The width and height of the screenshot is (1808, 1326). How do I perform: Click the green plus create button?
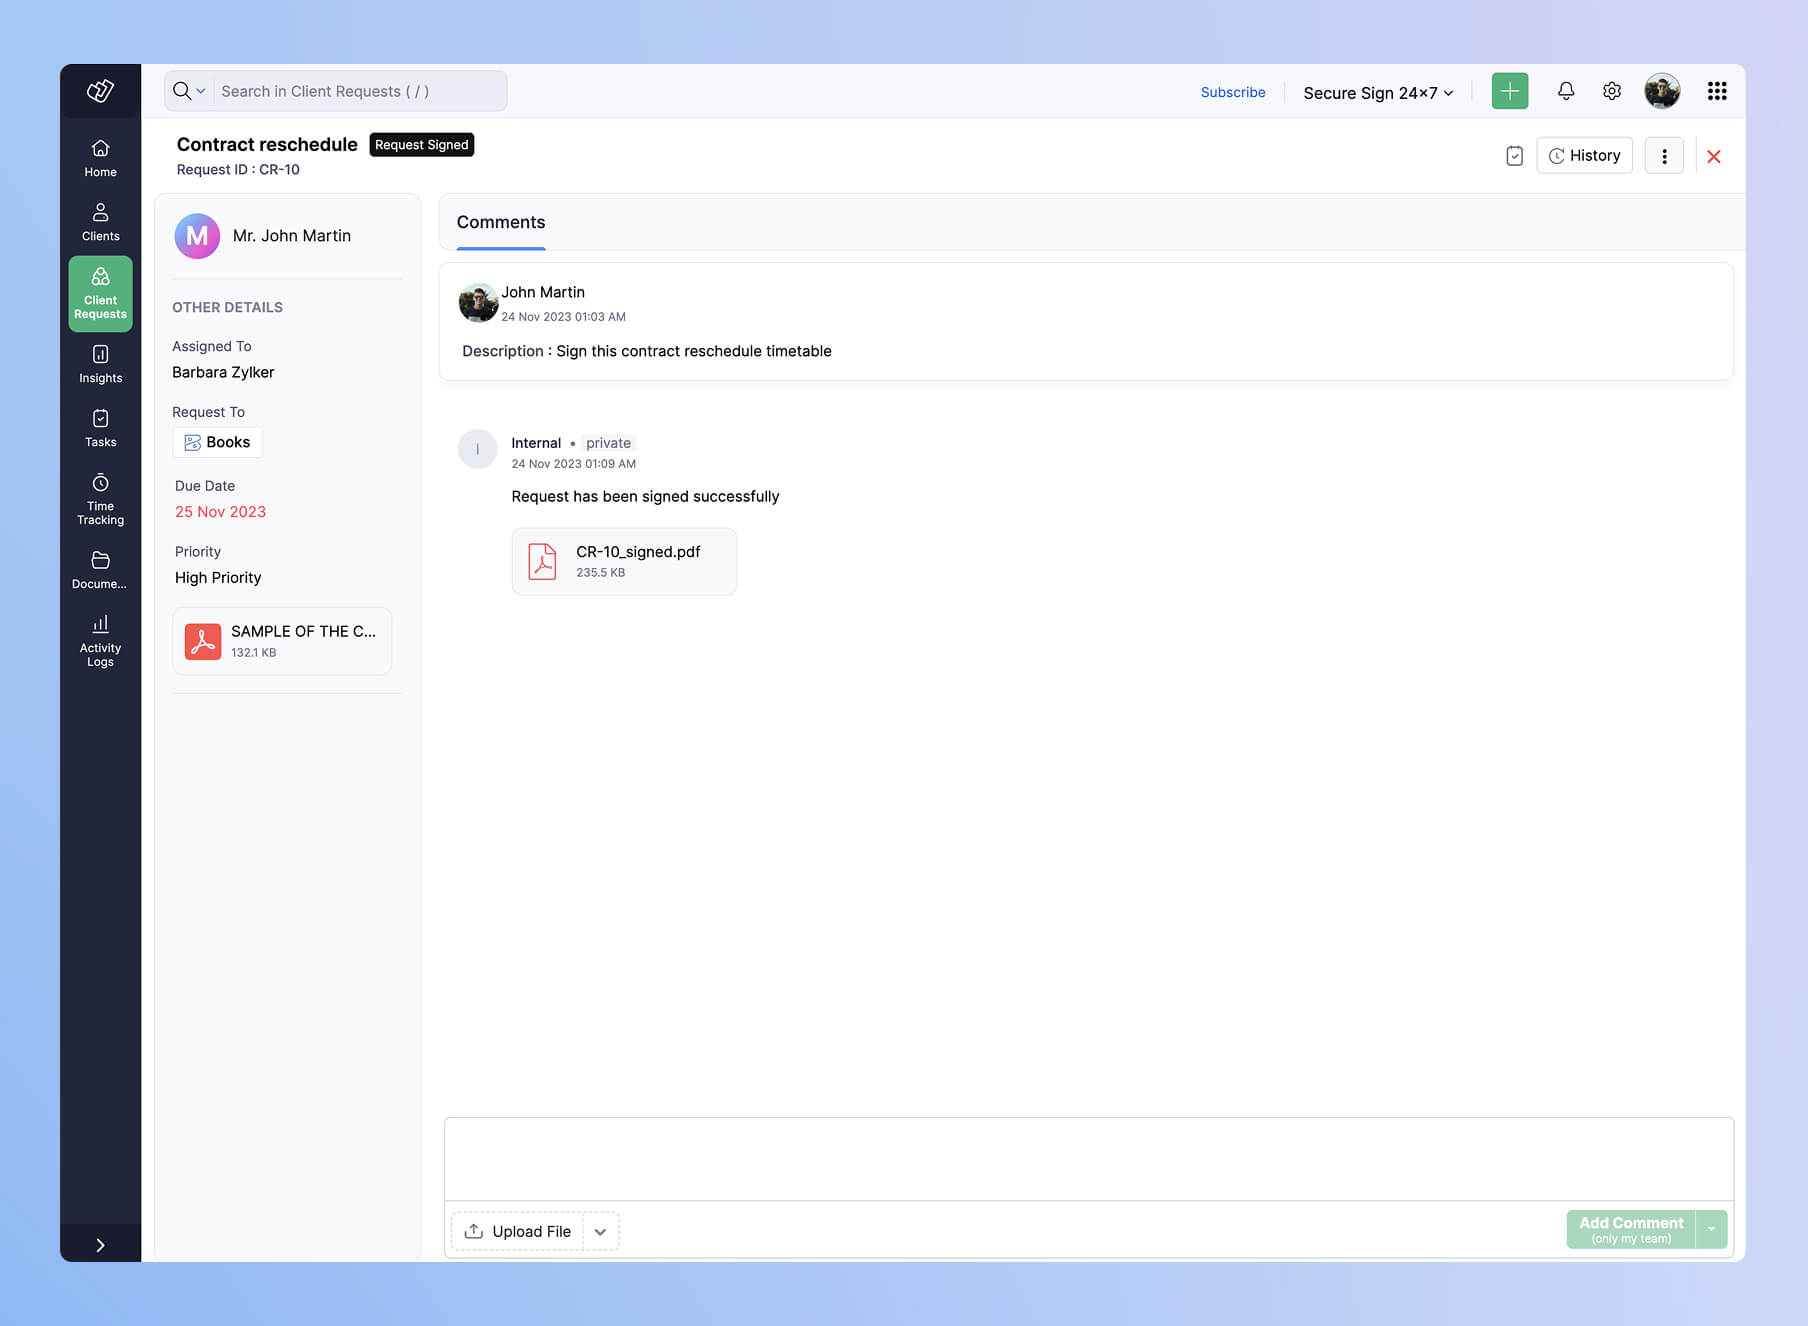coord(1510,91)
